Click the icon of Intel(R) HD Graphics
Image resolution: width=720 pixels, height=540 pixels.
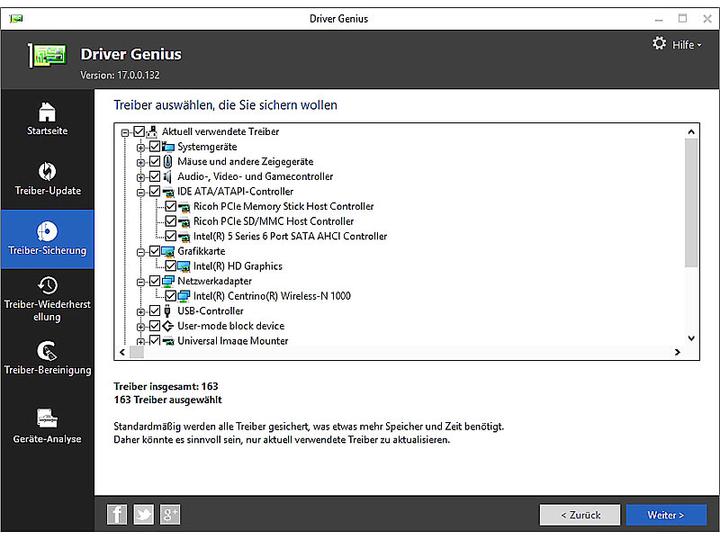184,266
